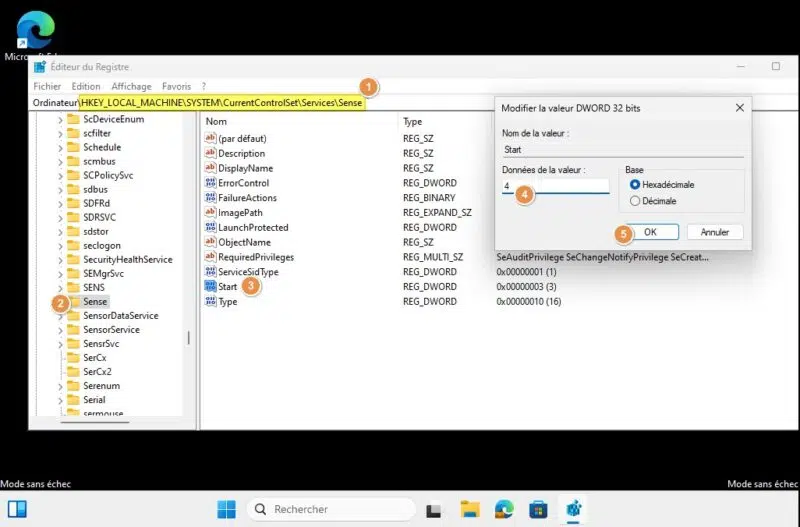This screenshot has width=800, height=527.
Task: Click the ImagePath string value icon
Action: [x=210, y=212]
